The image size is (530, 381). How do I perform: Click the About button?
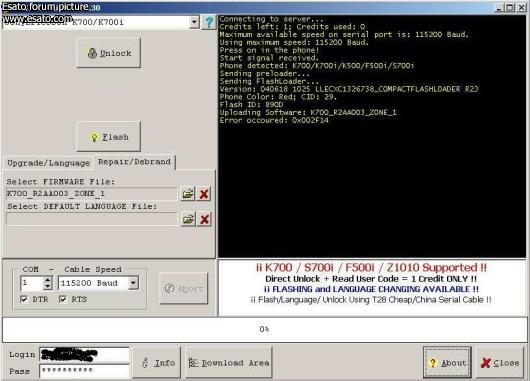pos(447,363)
